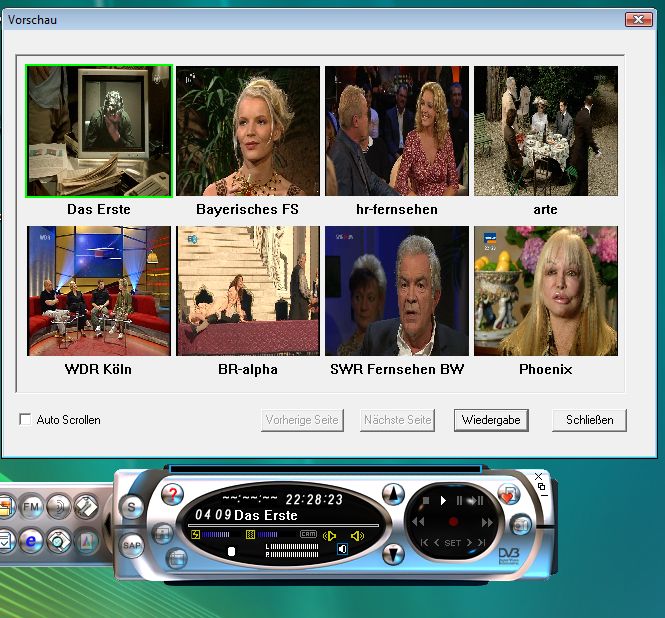Pause playback on the player
Screen dimensions: 665x618
pyautogui.click(x=459, y=501)
